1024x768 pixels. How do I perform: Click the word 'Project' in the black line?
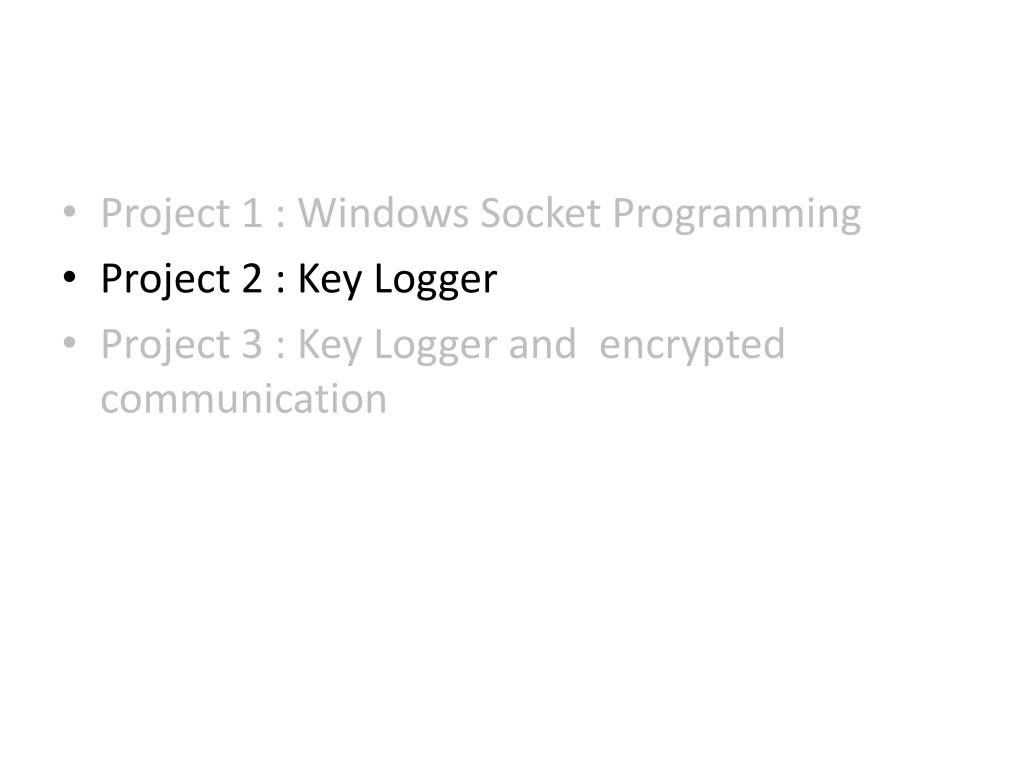[165, 281]
